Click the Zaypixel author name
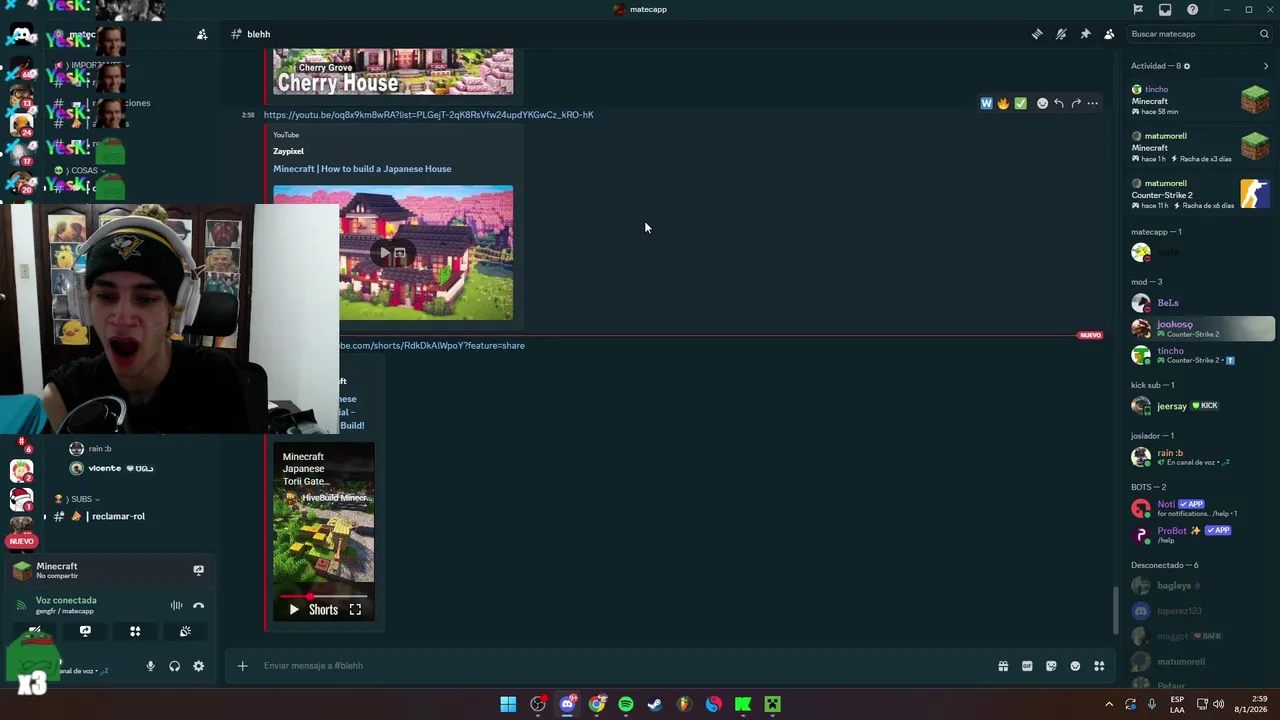The image size is (1280, 720). [288, 151]
